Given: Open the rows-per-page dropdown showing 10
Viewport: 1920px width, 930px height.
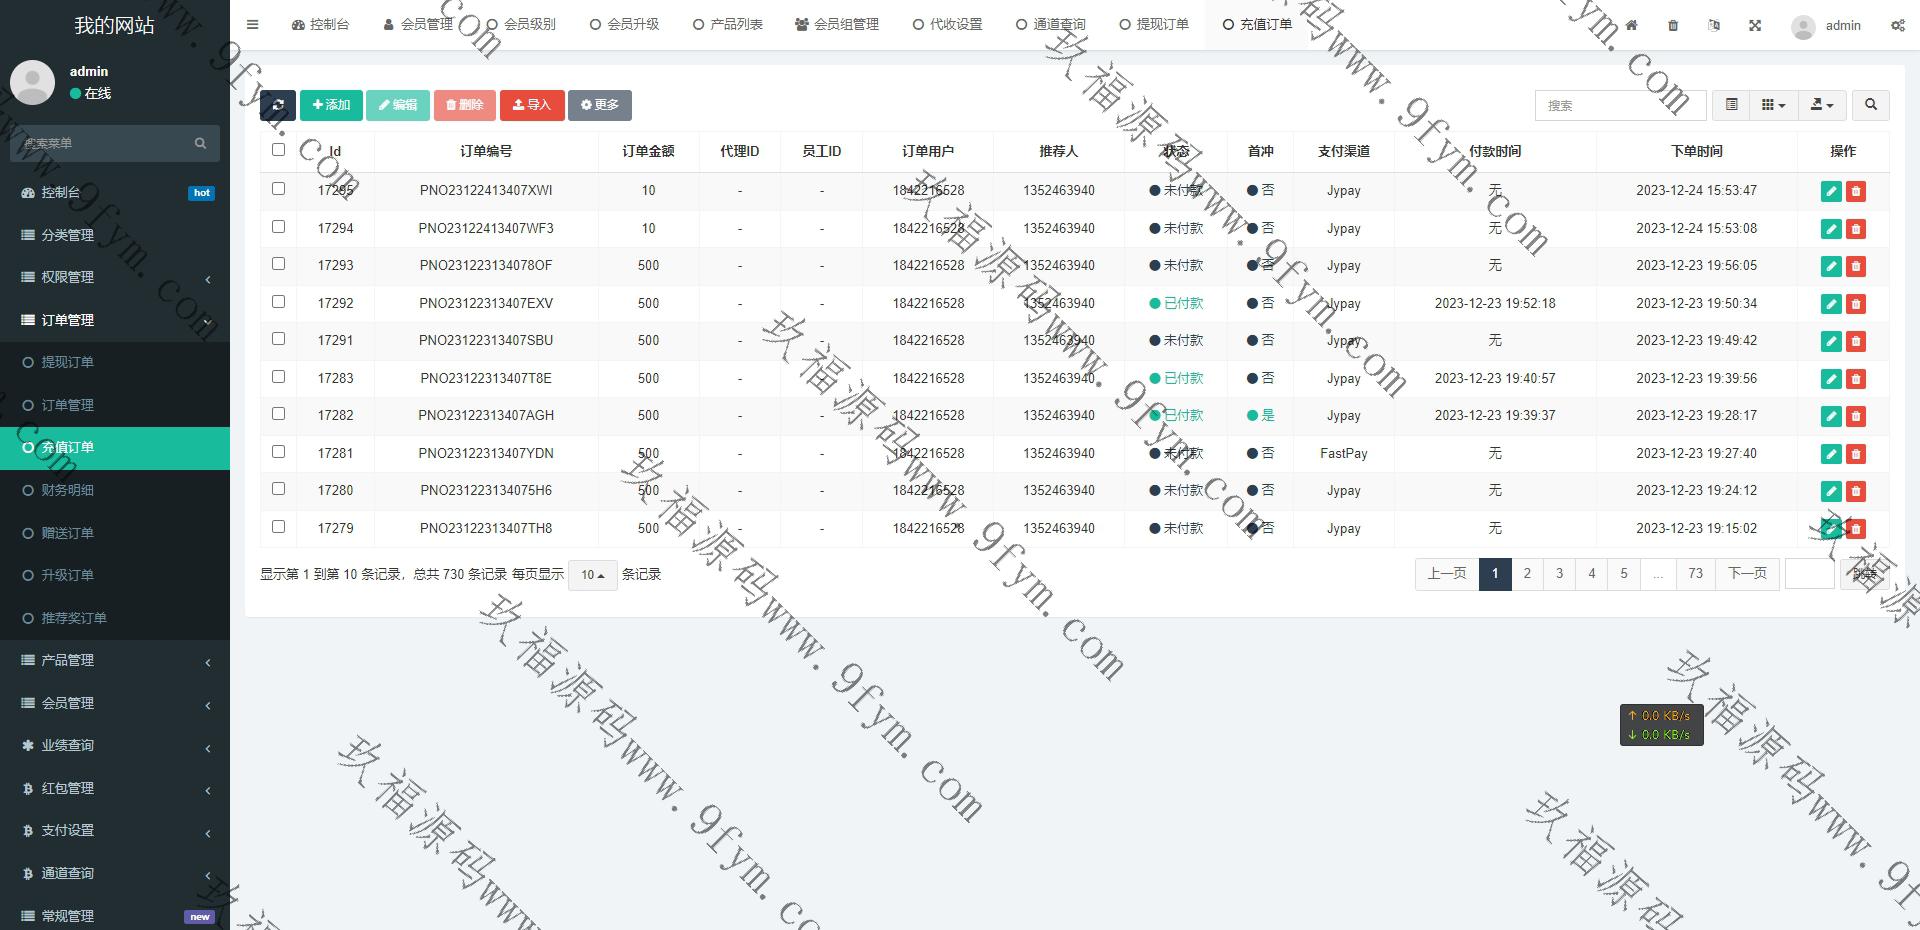Looking at the screenshot, I should click(593, 575).
